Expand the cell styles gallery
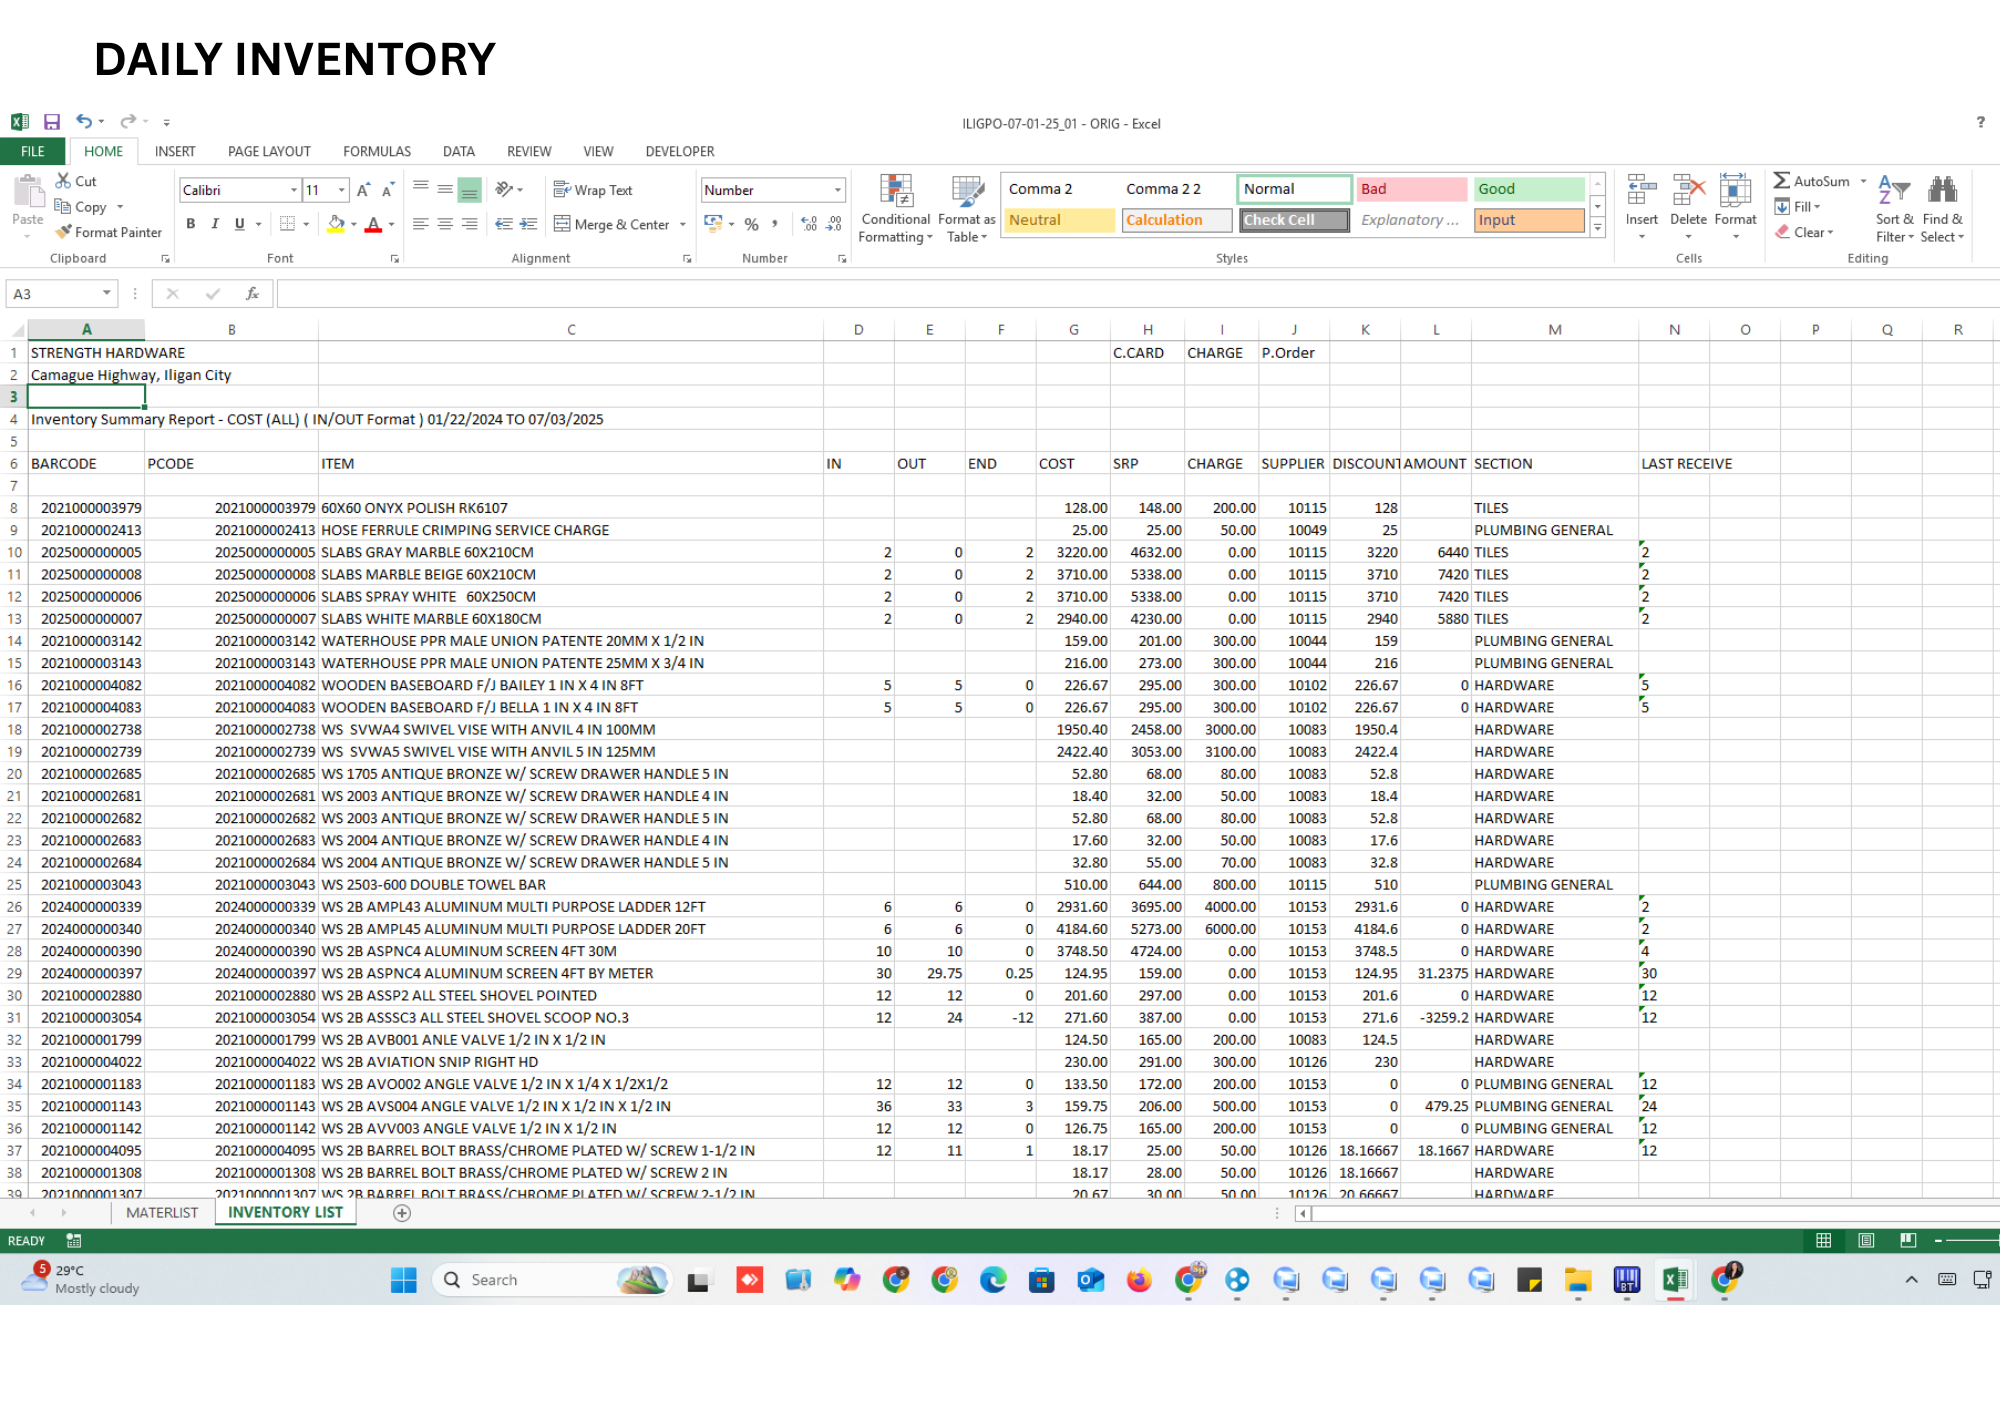This screenshot has height=1414, width=2000. tap(1598, 229)
